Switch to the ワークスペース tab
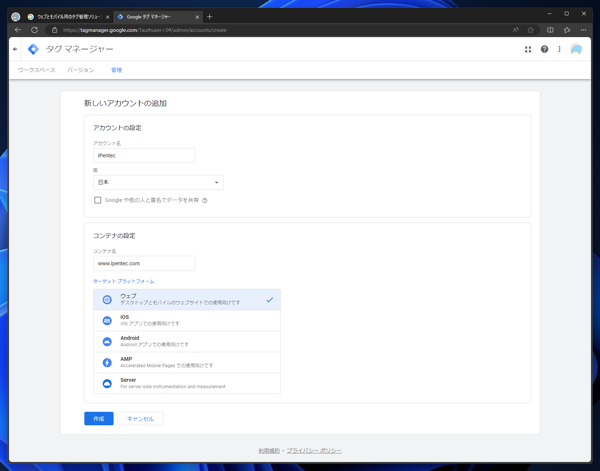 click(x=36, y=70)
